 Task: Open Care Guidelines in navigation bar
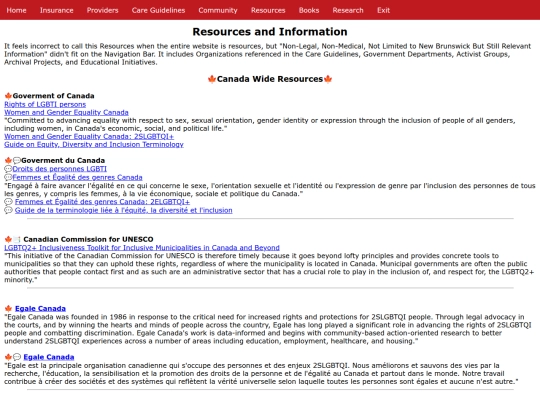tap(158, 10)
